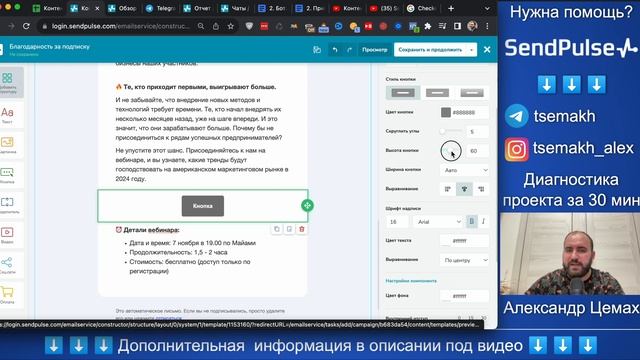Screen dimensions: 640x360
Task: Click the green move handle on button block
Action: click(x=307, y=205)
